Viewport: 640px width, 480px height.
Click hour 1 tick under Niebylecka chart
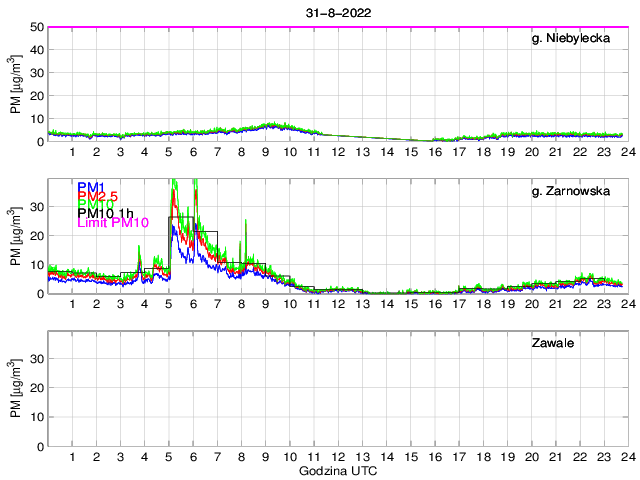pyautogui.click(x=72, y=151)
